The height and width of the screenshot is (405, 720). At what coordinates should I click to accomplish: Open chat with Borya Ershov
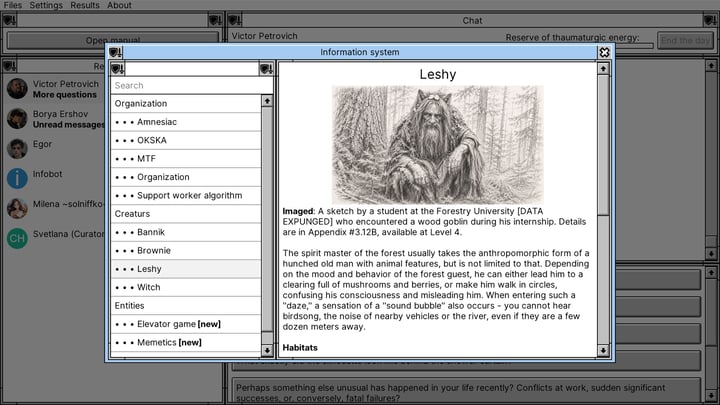(x=56, y=119)
